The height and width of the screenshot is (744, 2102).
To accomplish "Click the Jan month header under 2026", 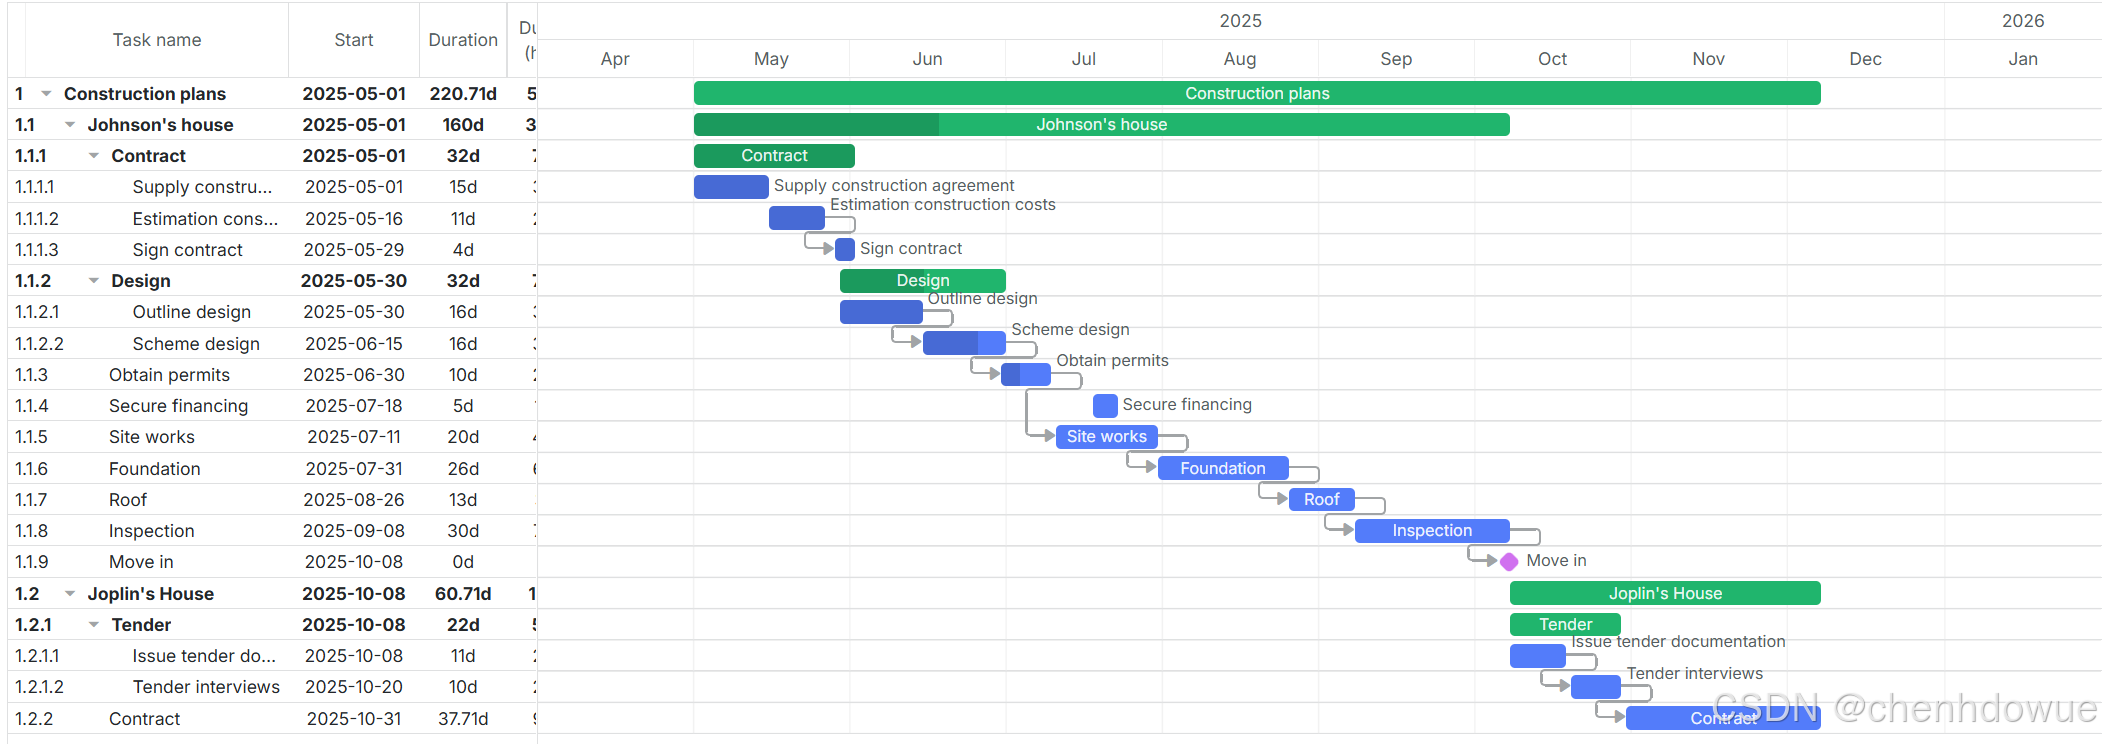I will (2023, 59).
